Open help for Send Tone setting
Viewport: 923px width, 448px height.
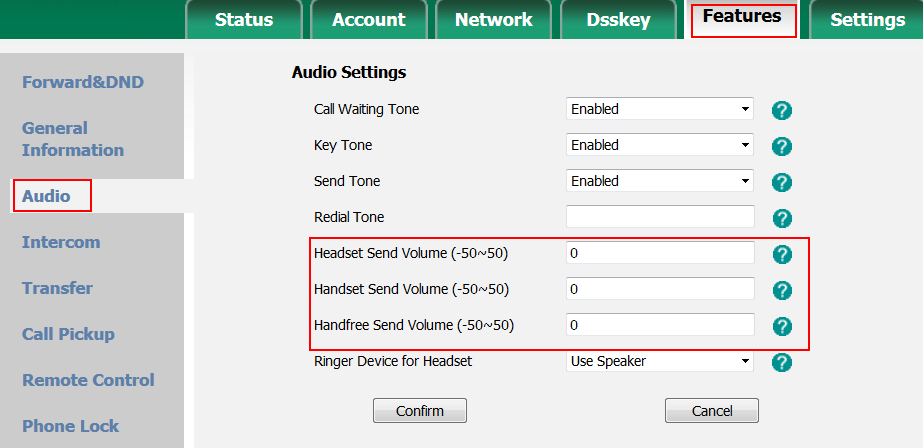pos(782,182)
